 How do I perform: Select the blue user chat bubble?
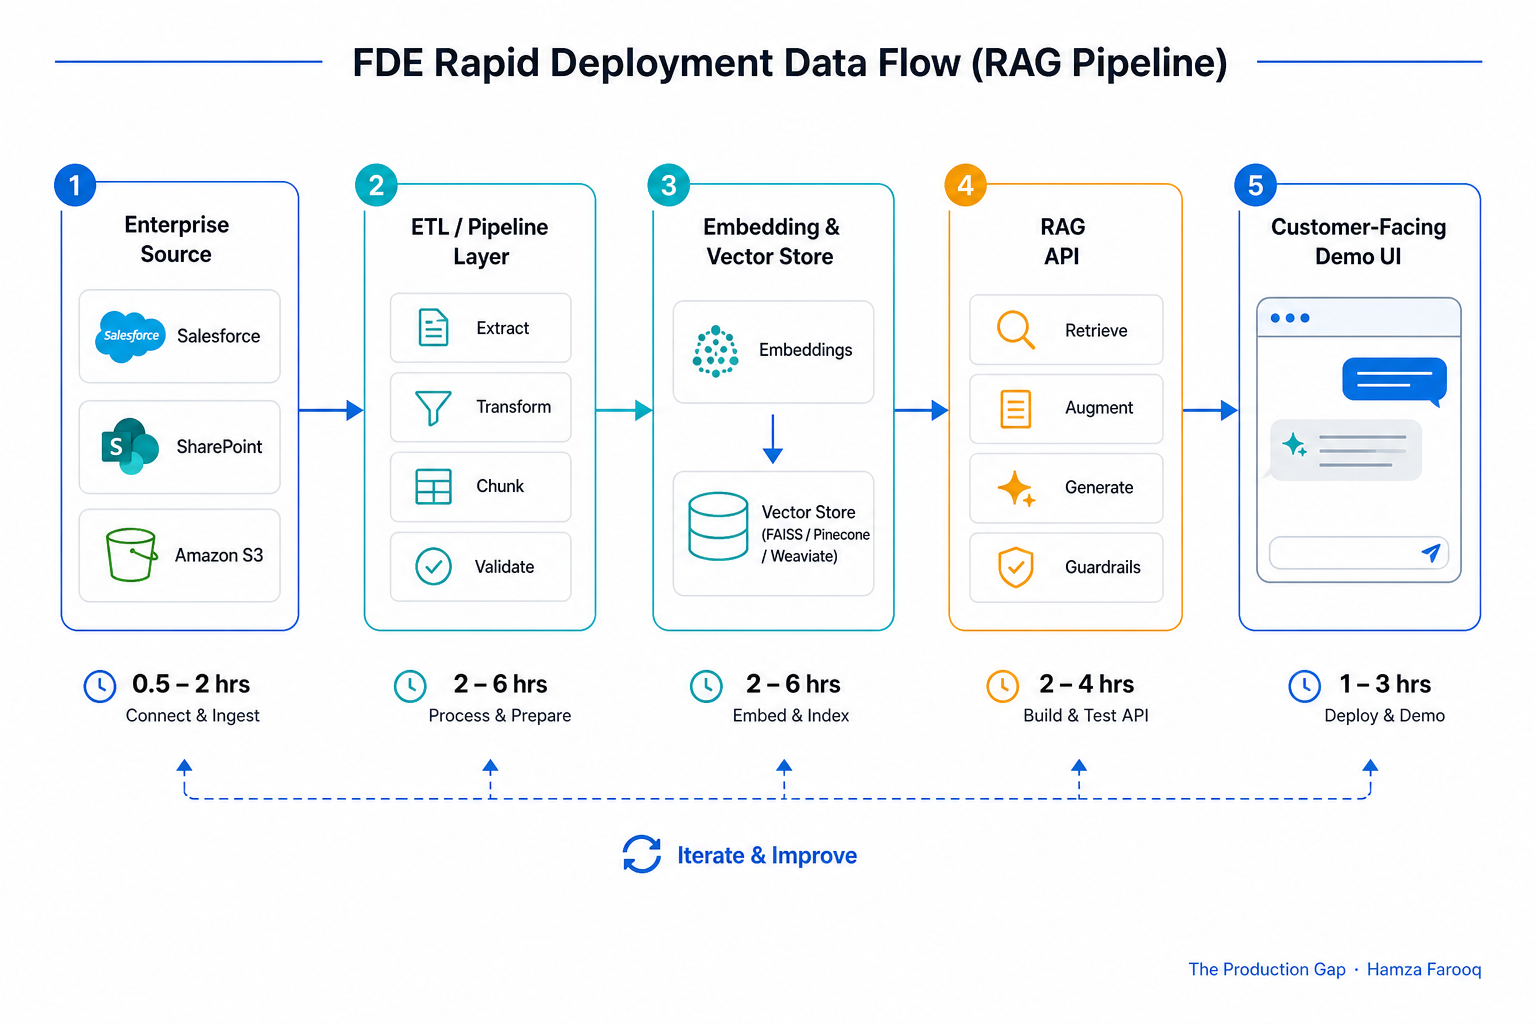click(x=1395, y=381)
